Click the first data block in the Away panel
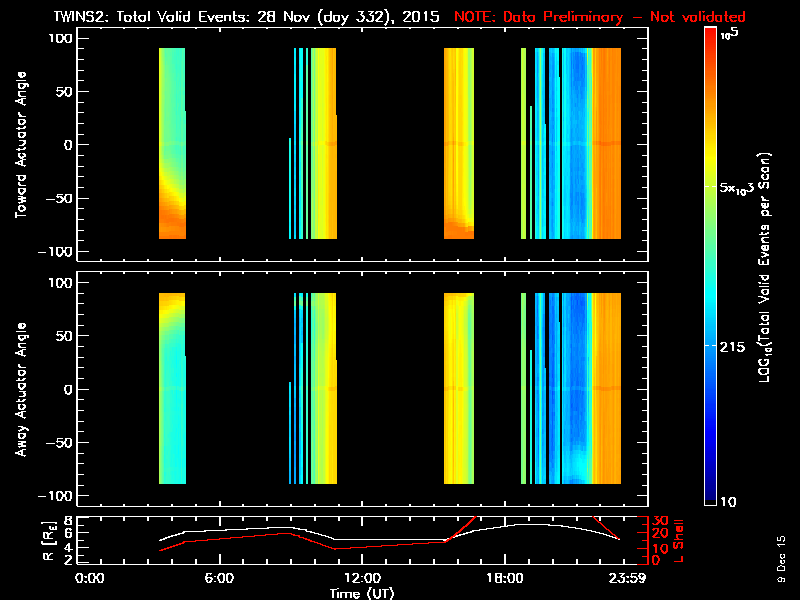 tap(172, 390)
